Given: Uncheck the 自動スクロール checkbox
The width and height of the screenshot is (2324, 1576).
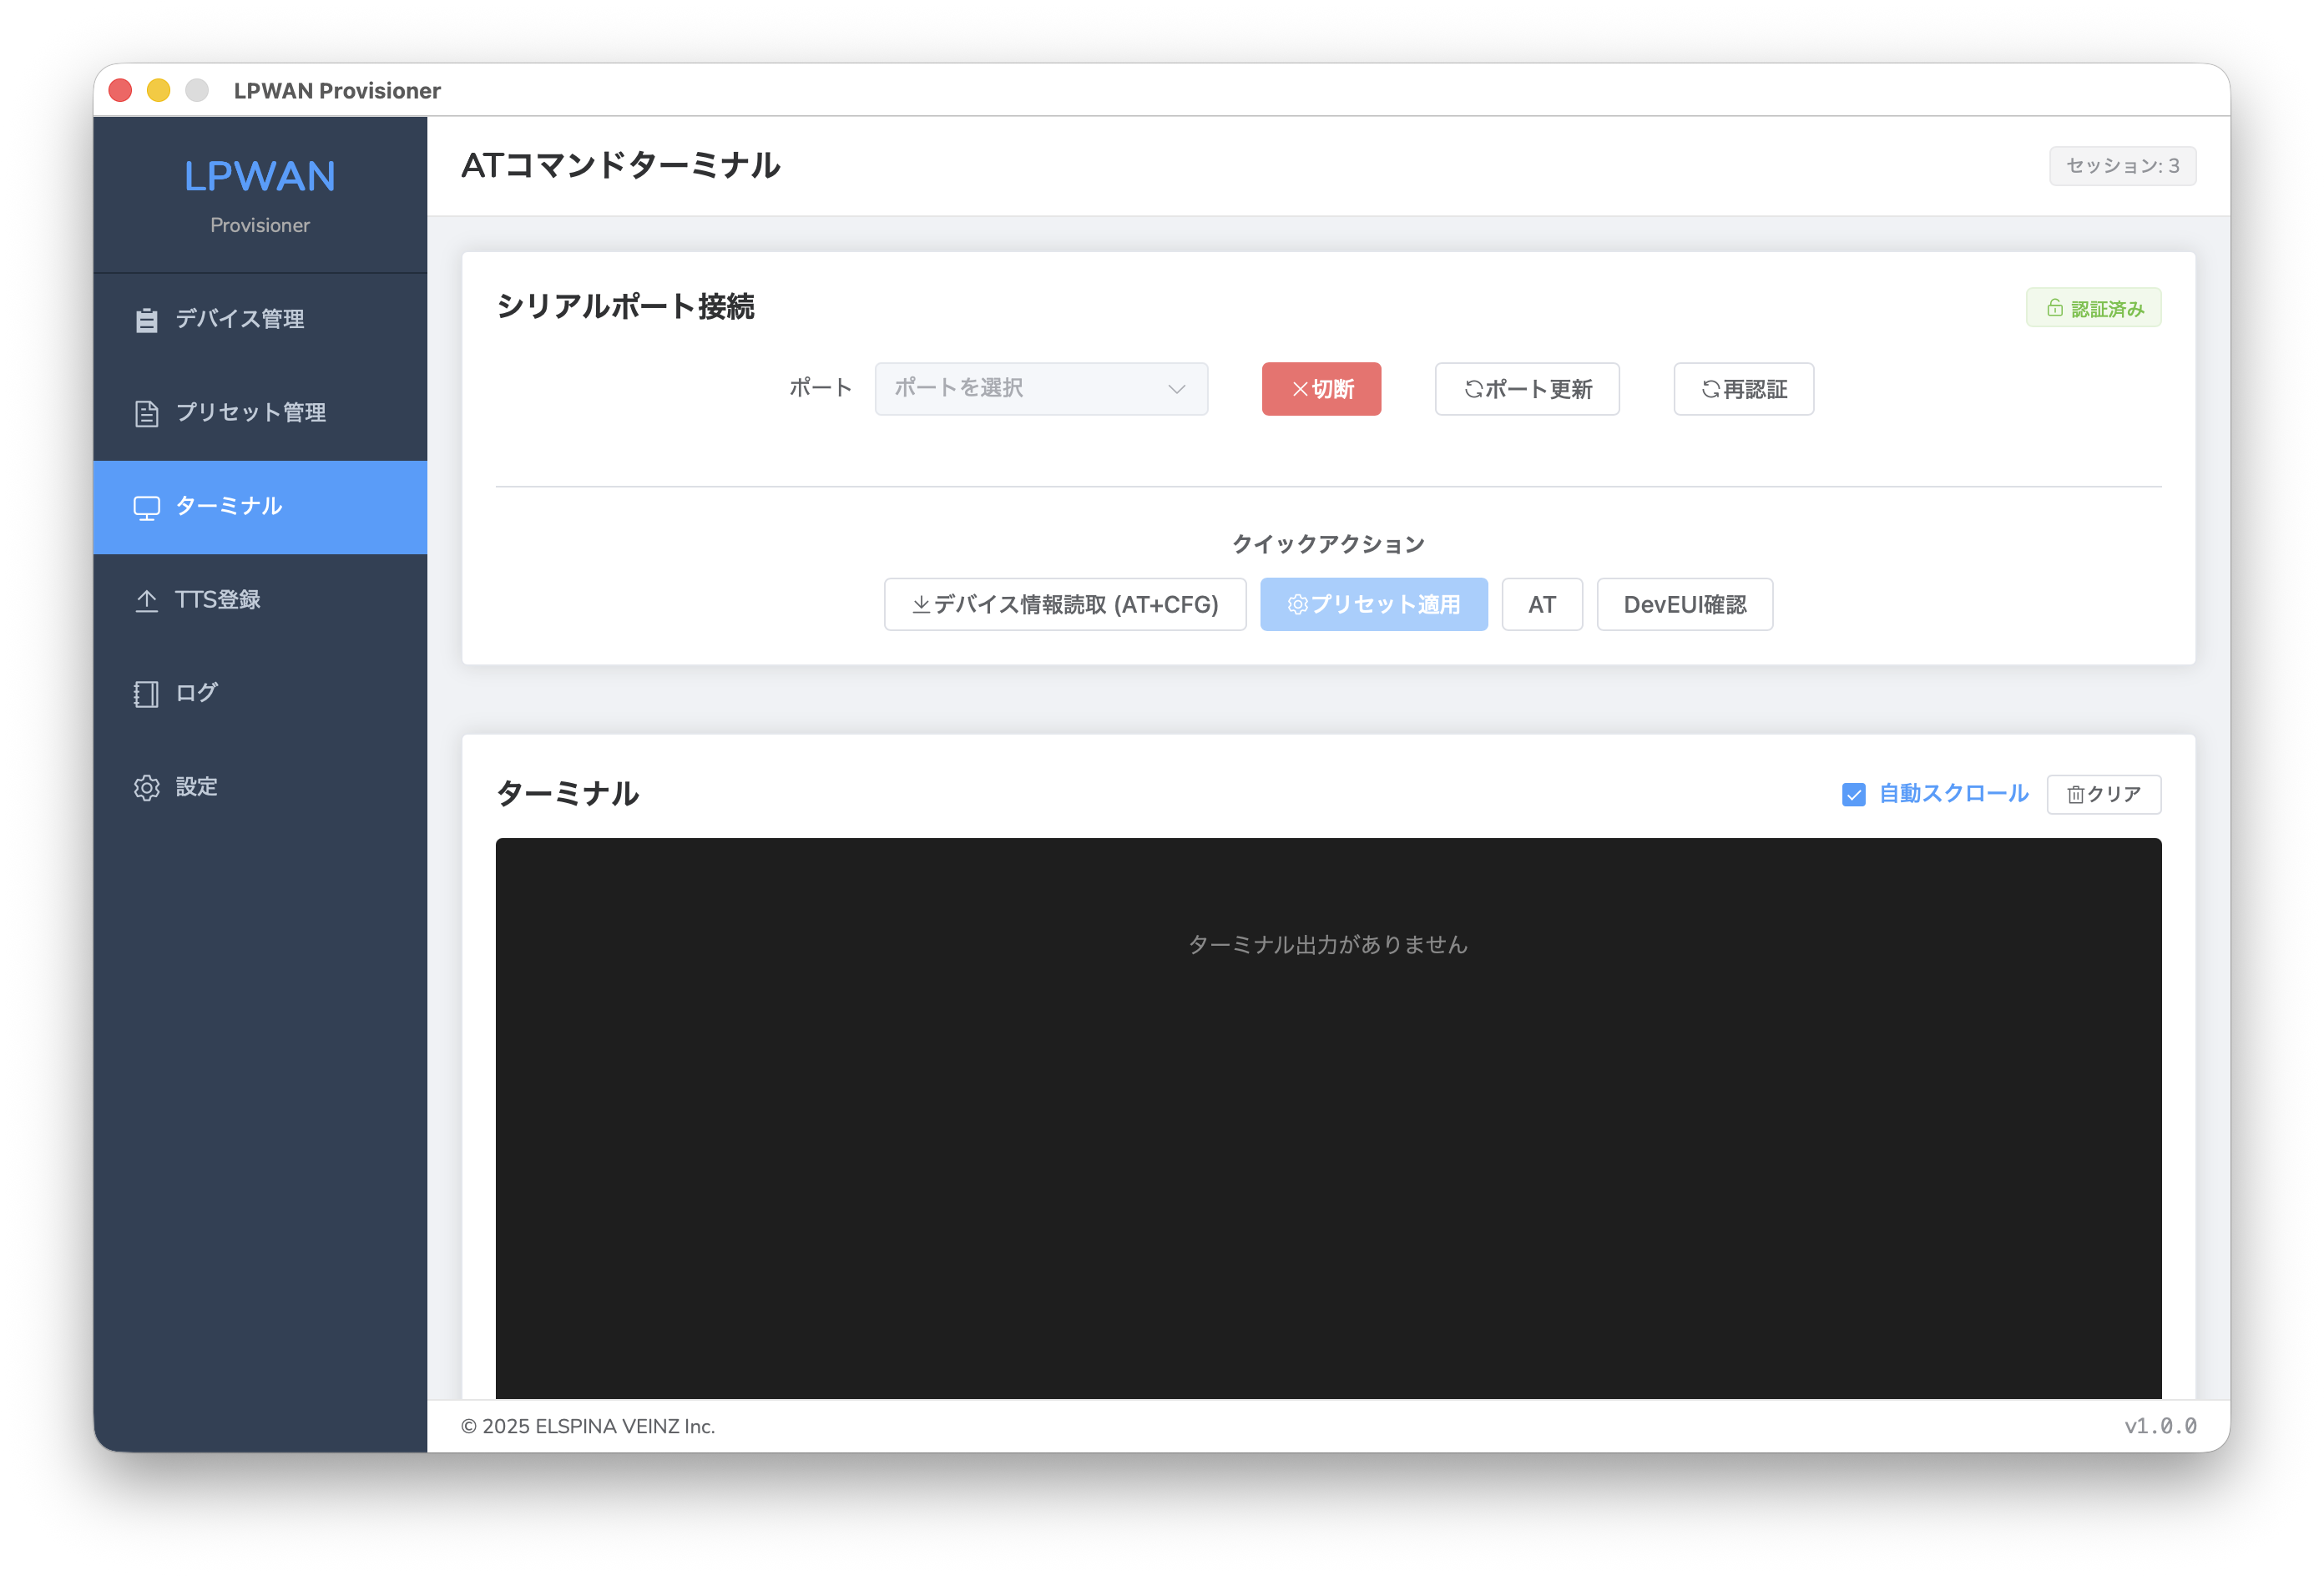Looking at the screenshot, I should point(1853,795).
